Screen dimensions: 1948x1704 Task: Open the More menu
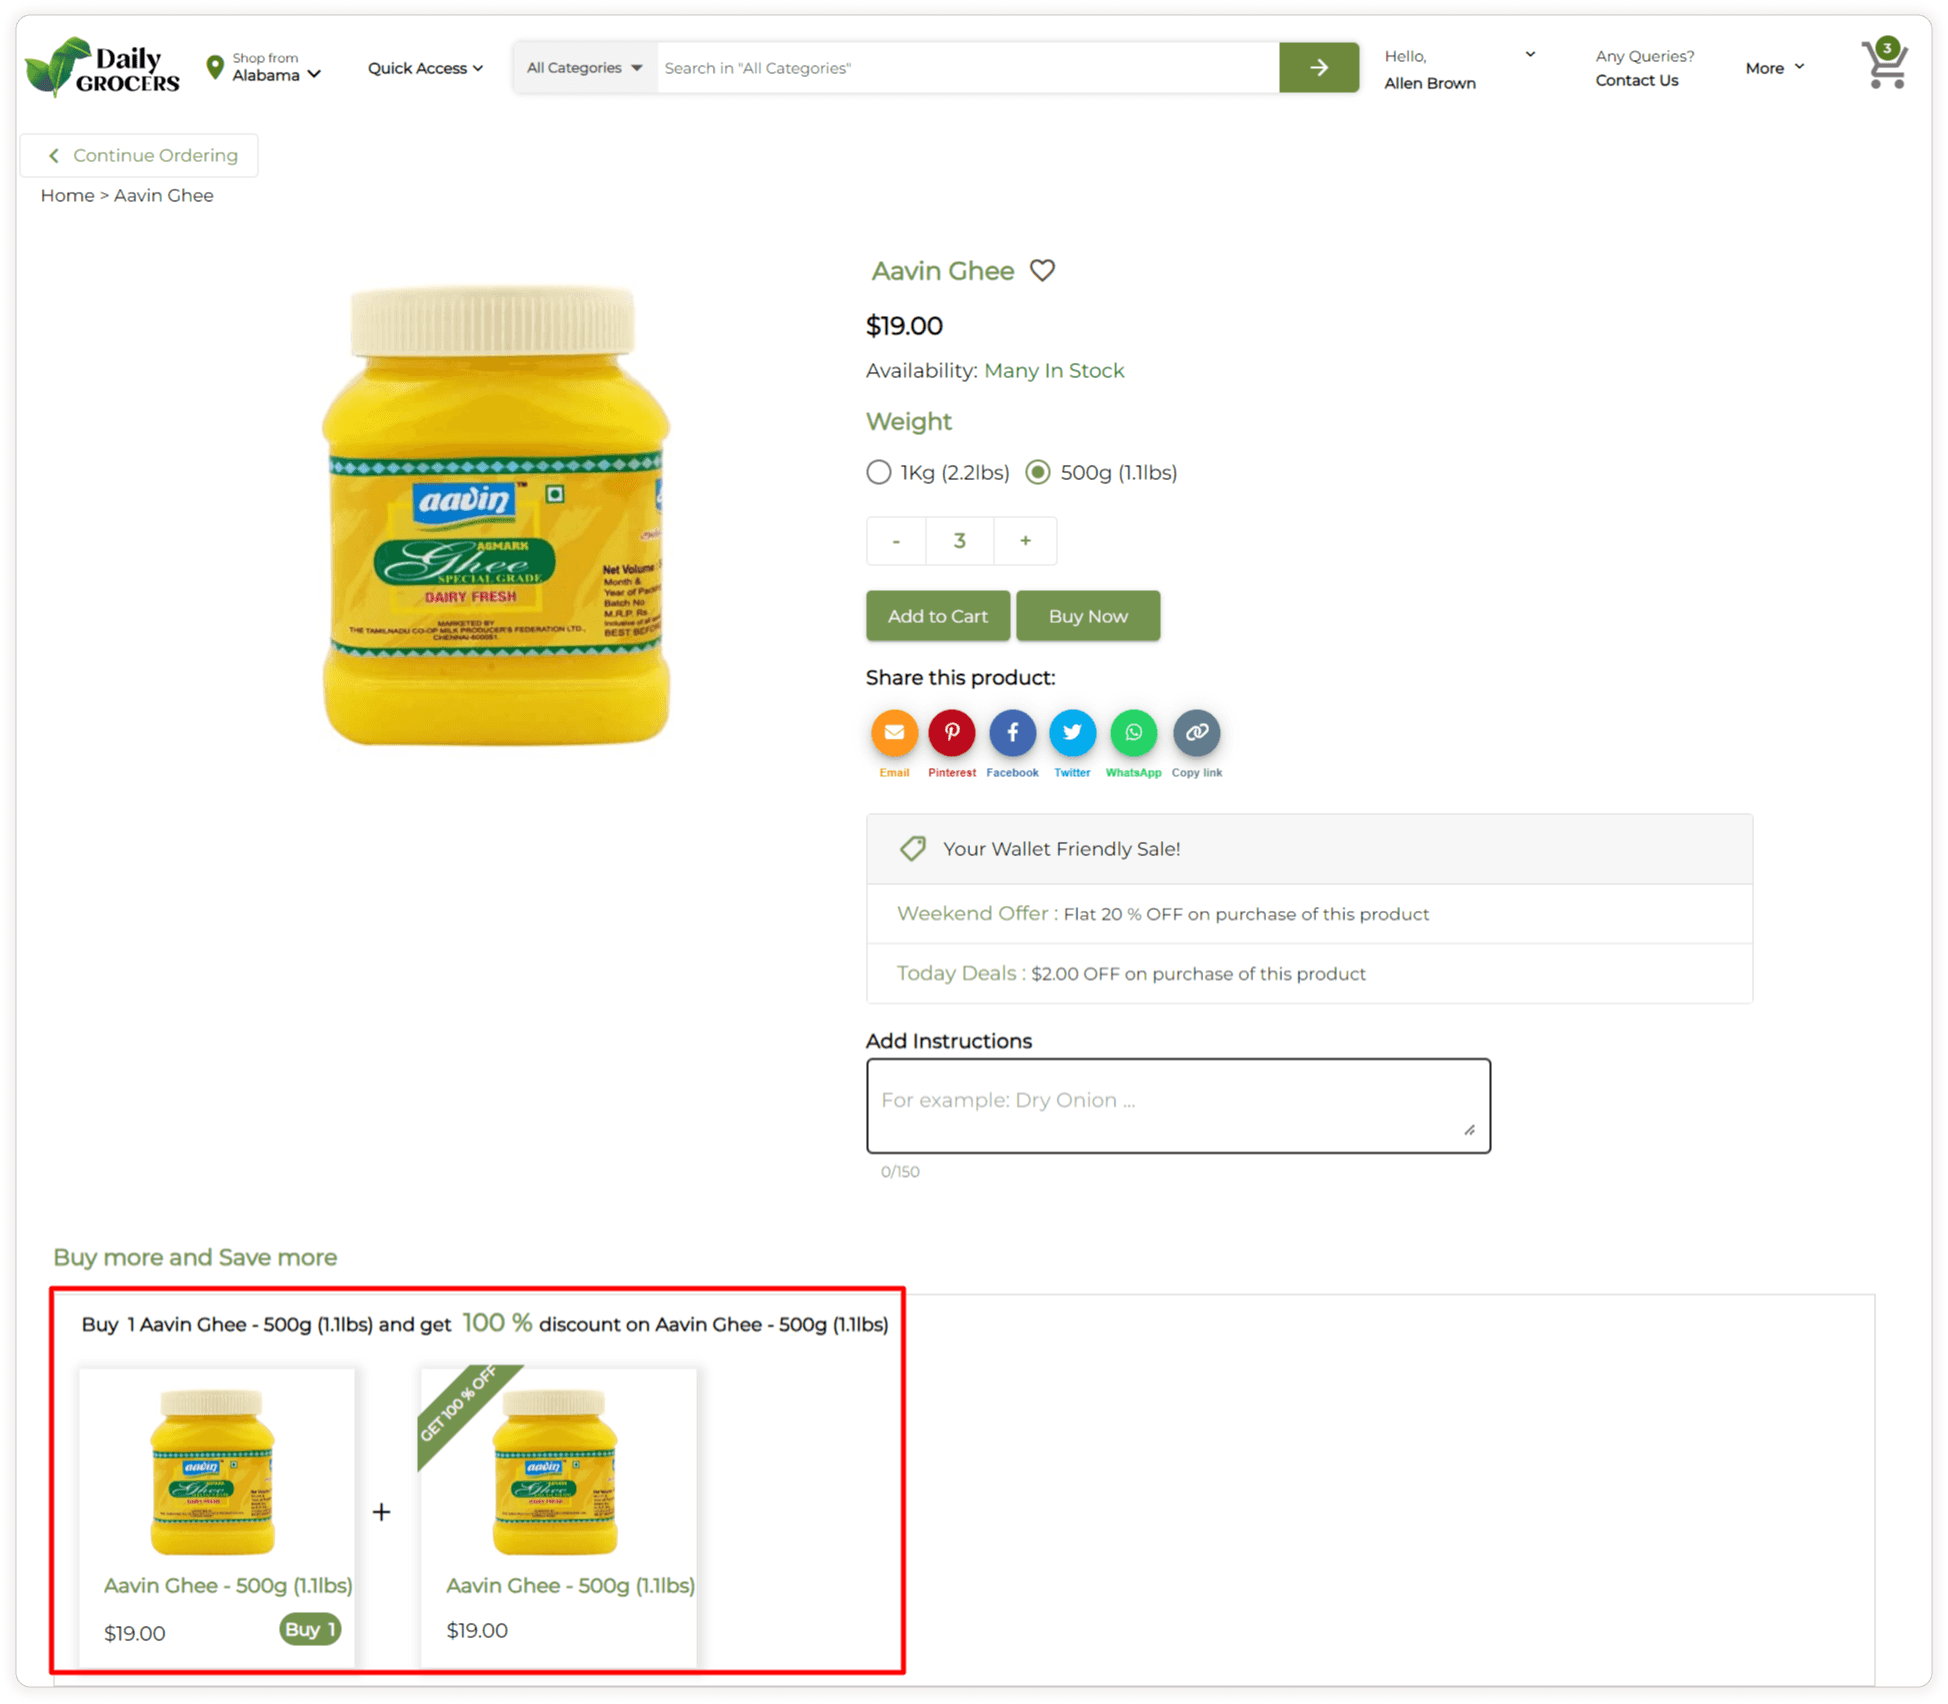click(x=1774, y=68)
